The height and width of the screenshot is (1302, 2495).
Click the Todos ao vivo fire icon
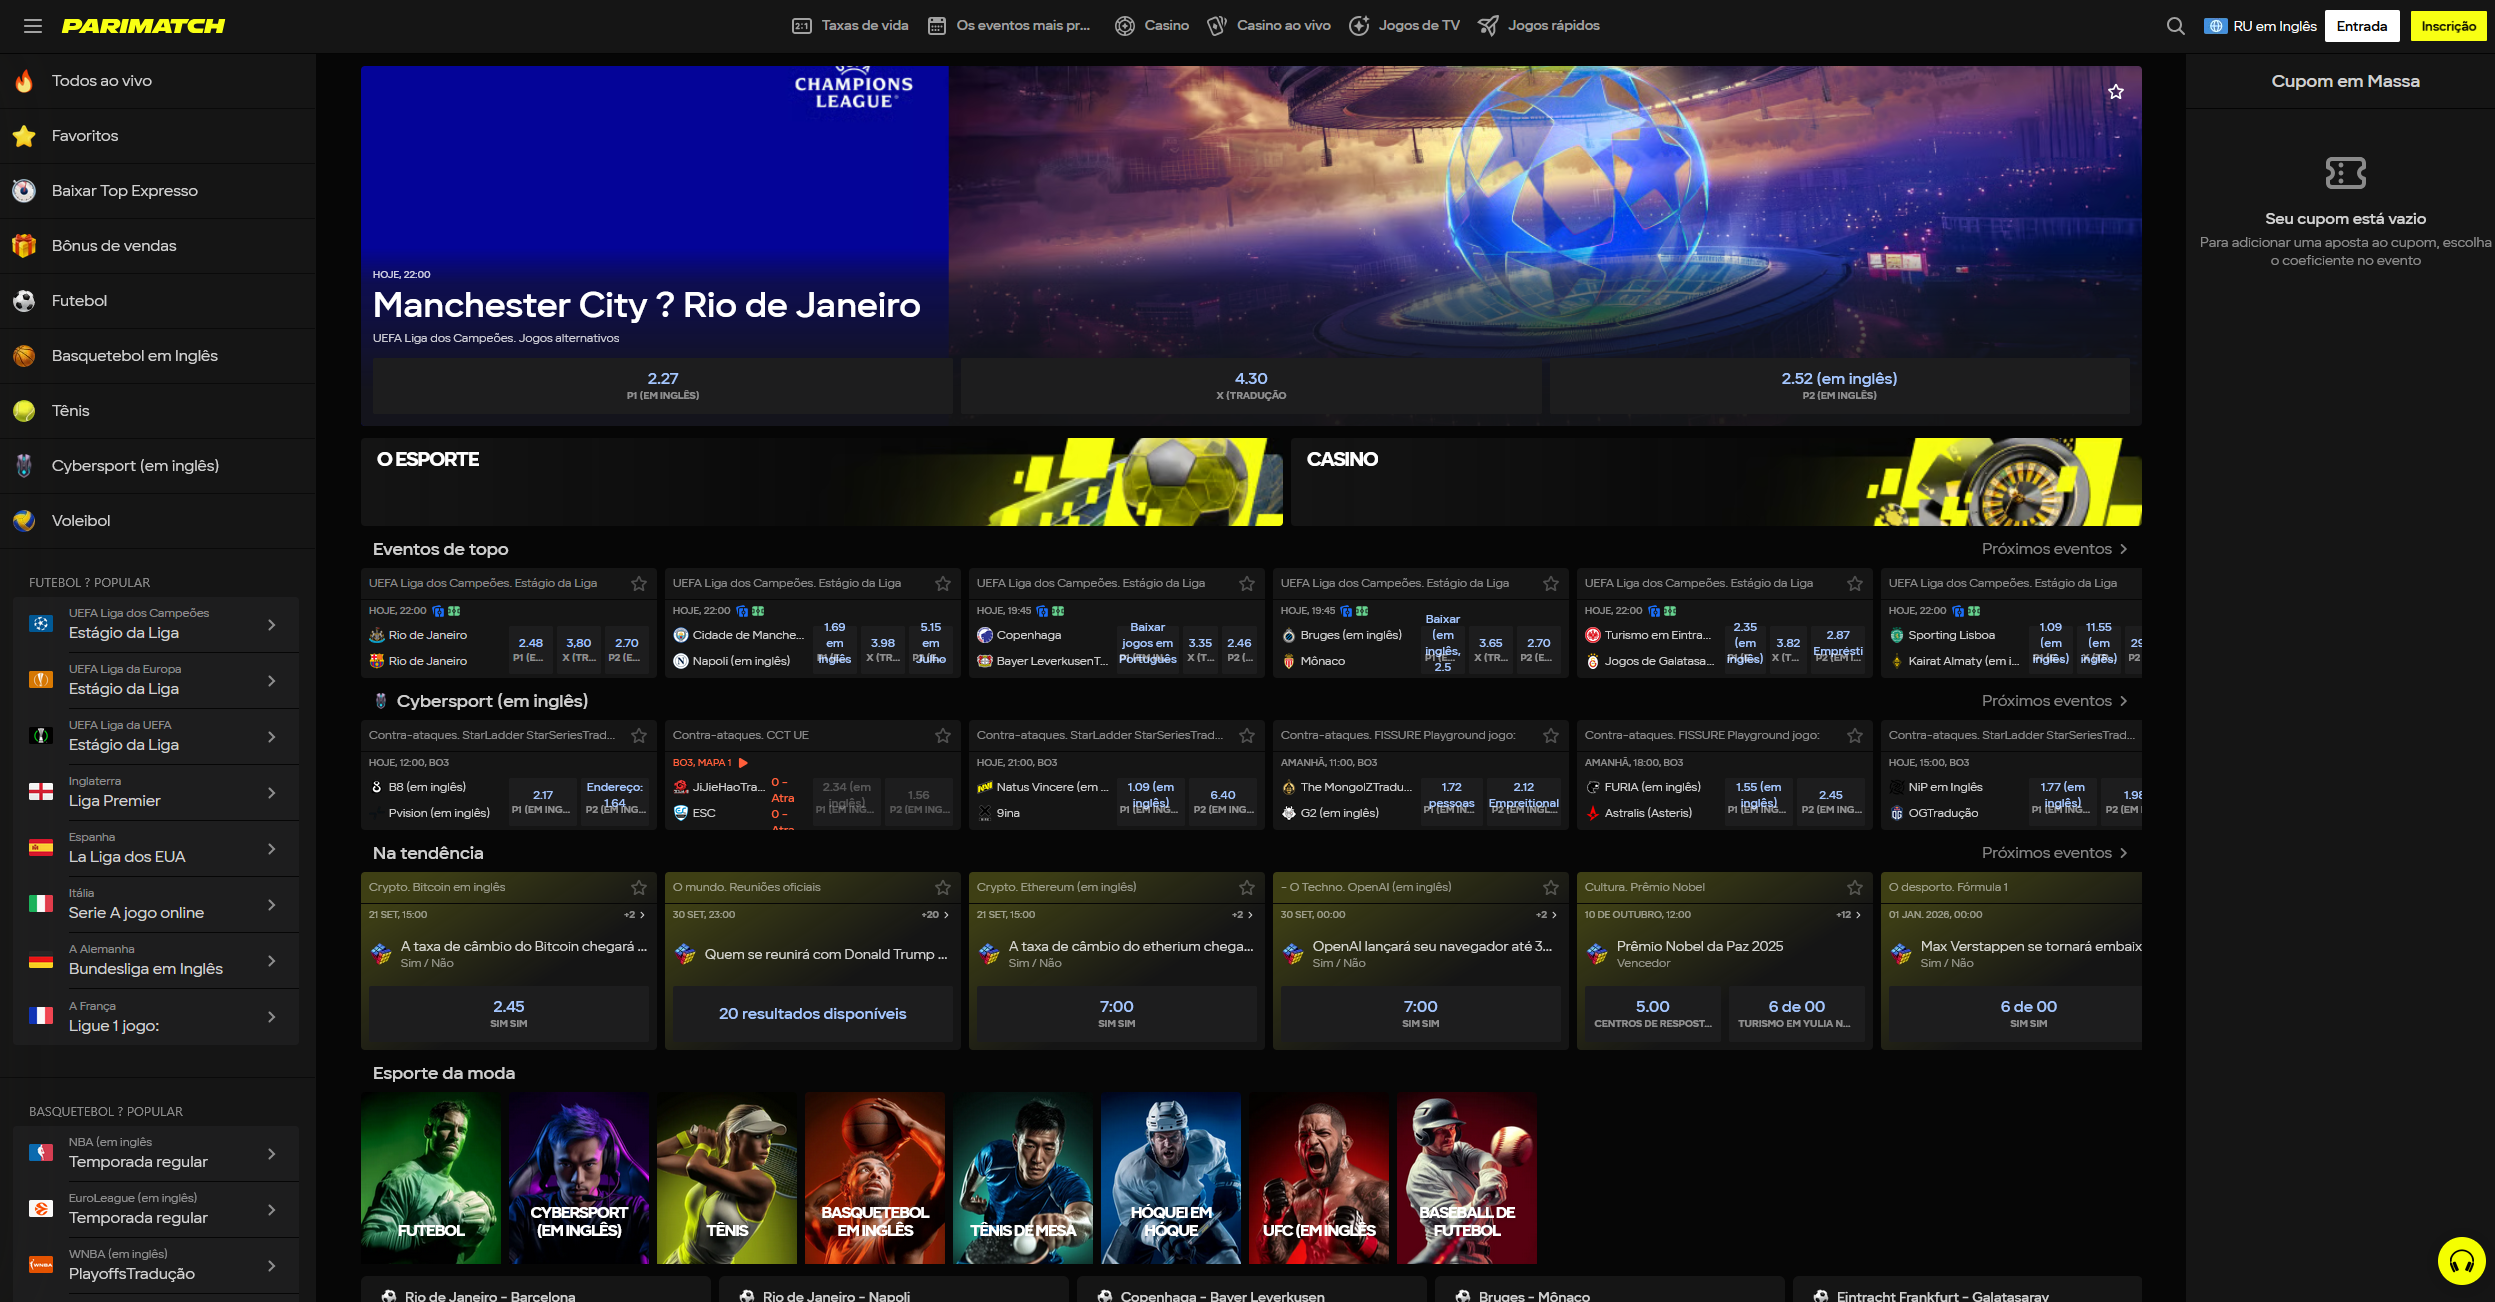tap(24, 81)
